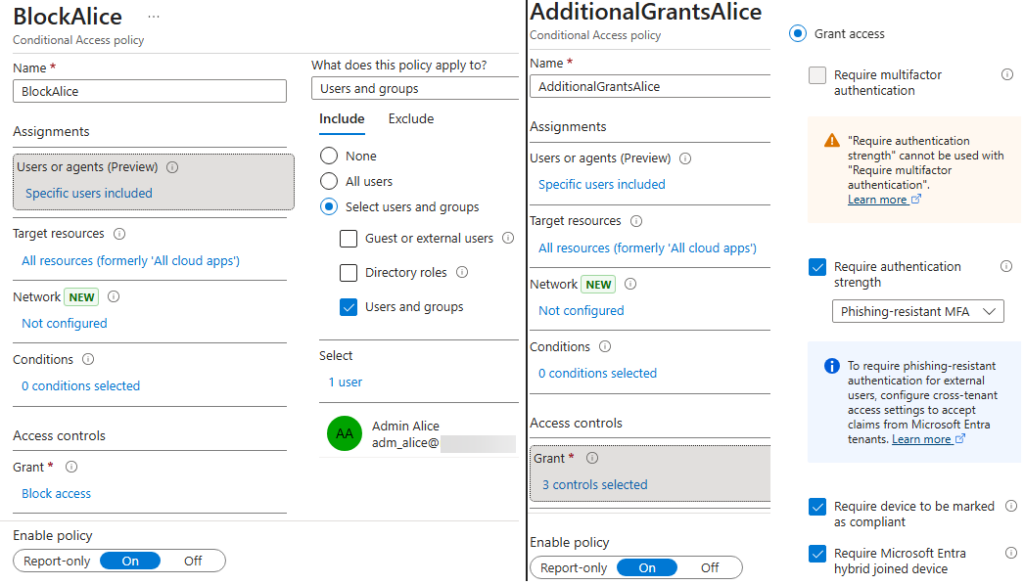Open the Phishing-resistant MFA dropdown
The width and height of the screenshot is (1024, 585).
pyautogui.click(x=917, y=311)
